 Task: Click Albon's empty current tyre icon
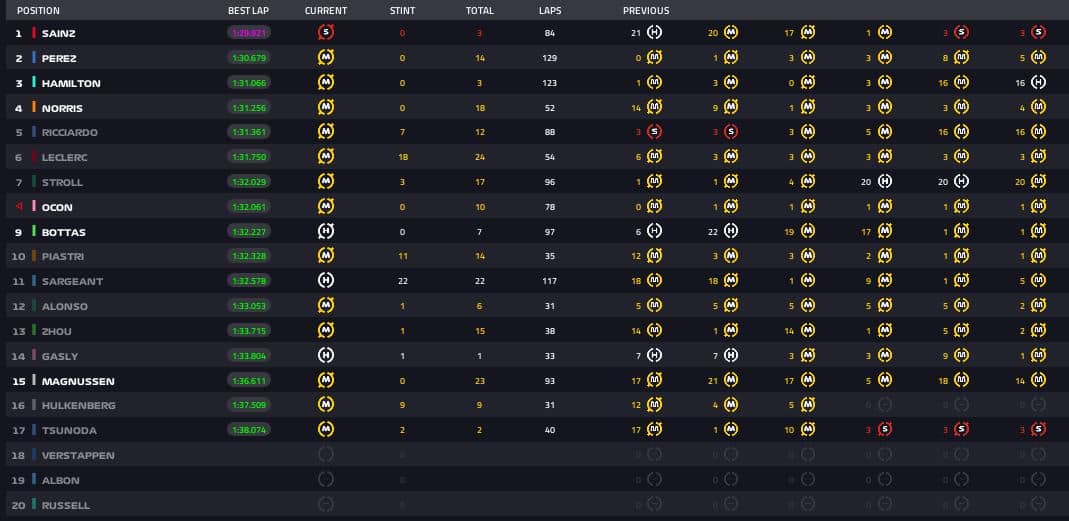[326, 479]
